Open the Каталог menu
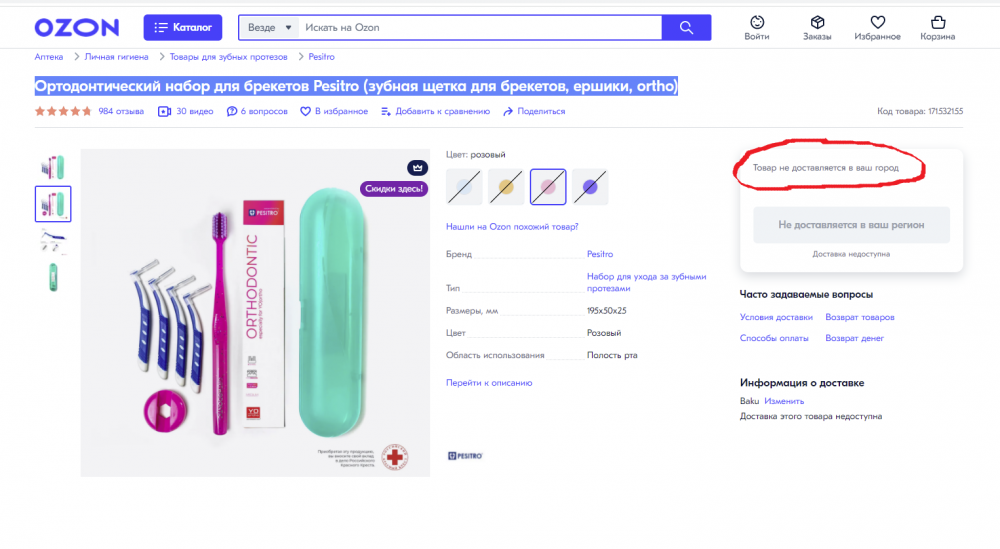 point(183,27)
